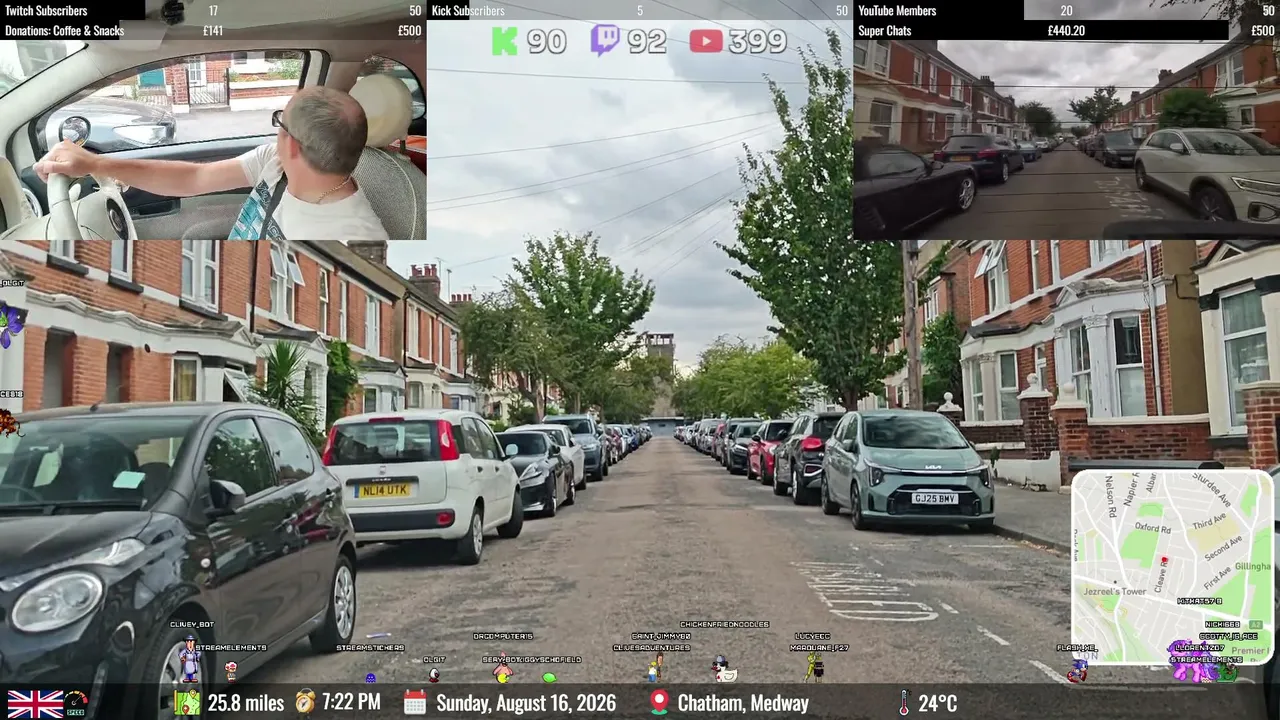Click the Donations £141 amount
The image size is (1280, 720).
[213, 31]
